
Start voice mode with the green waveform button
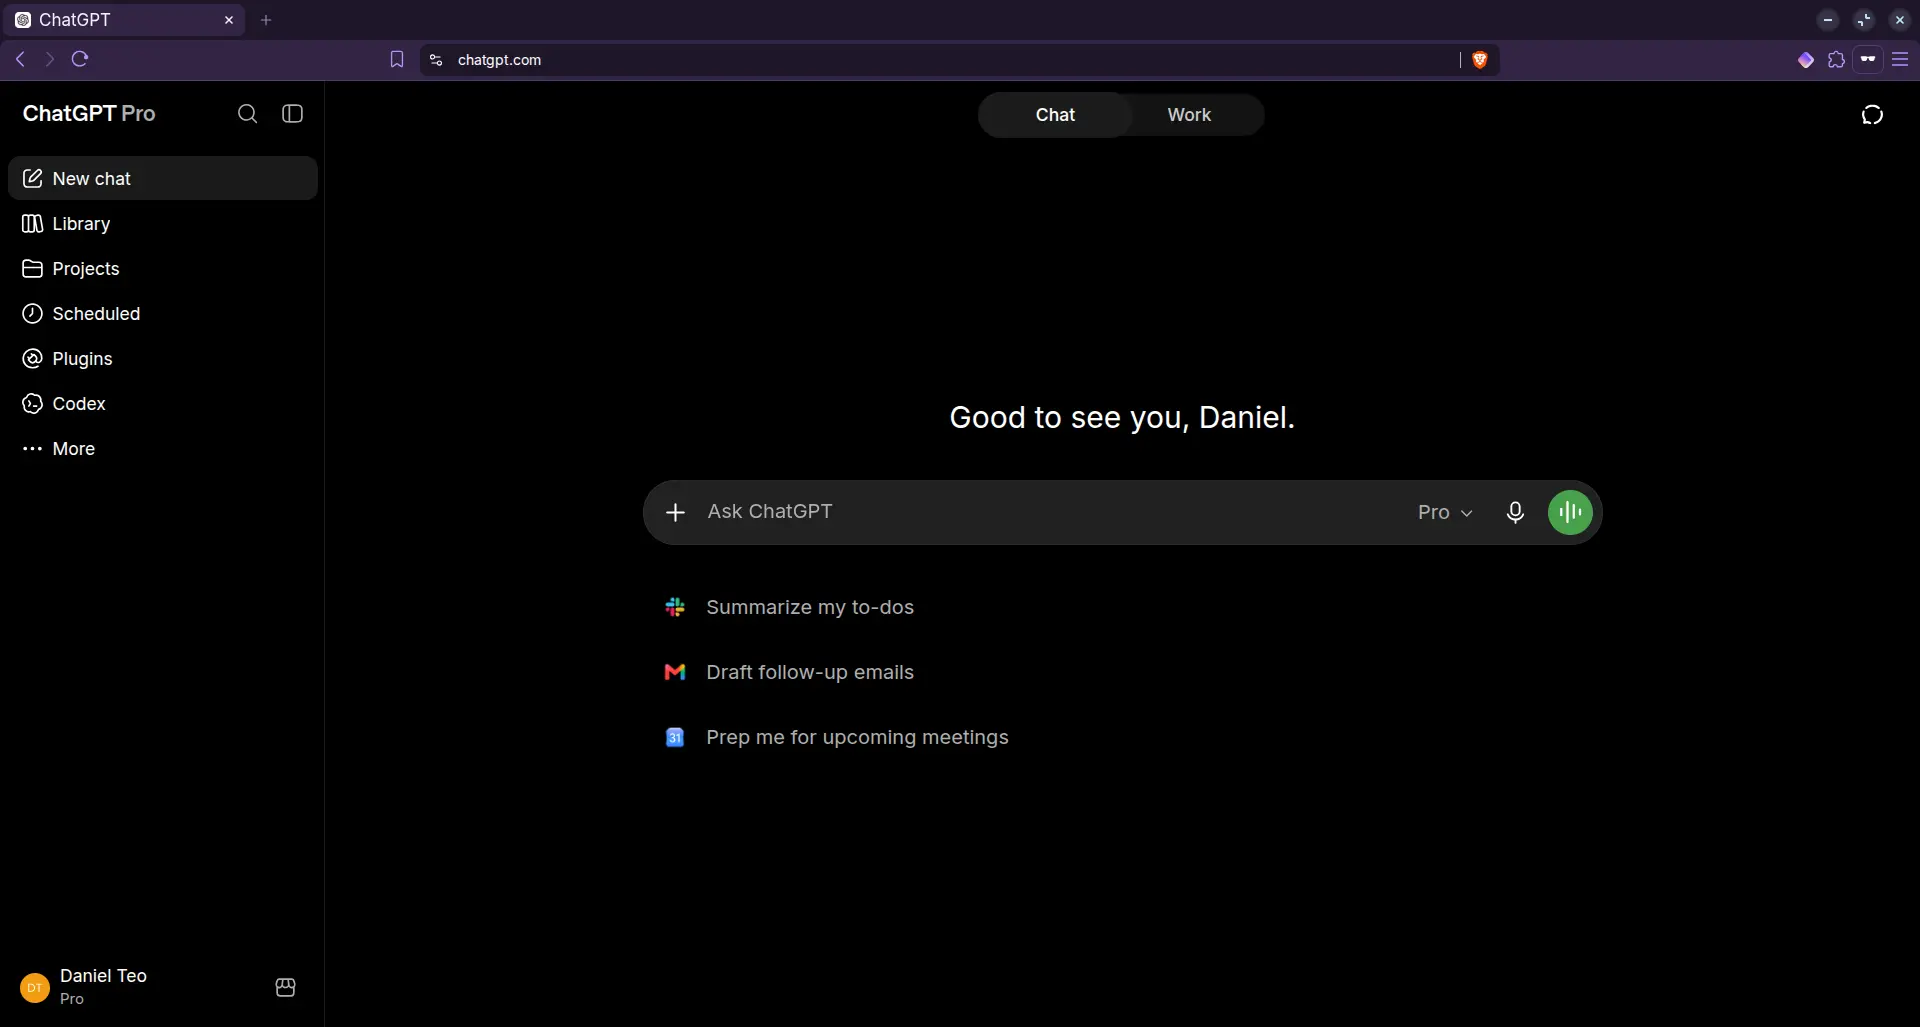pyautogui.click(x=1570, y=512)
